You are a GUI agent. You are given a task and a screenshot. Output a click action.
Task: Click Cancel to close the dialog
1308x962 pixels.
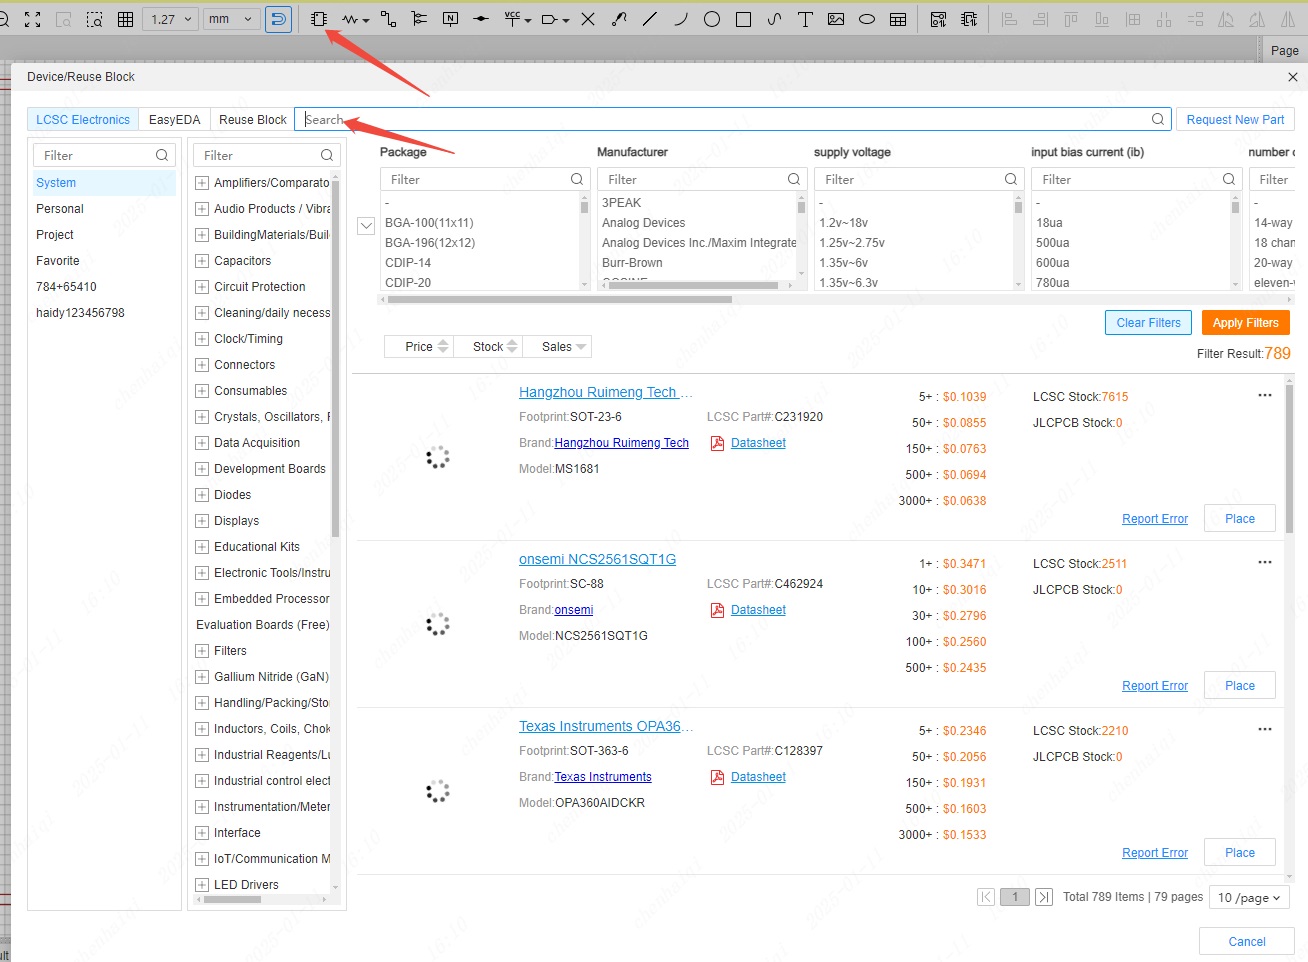pyautogui.click(x=1246, y=941)
